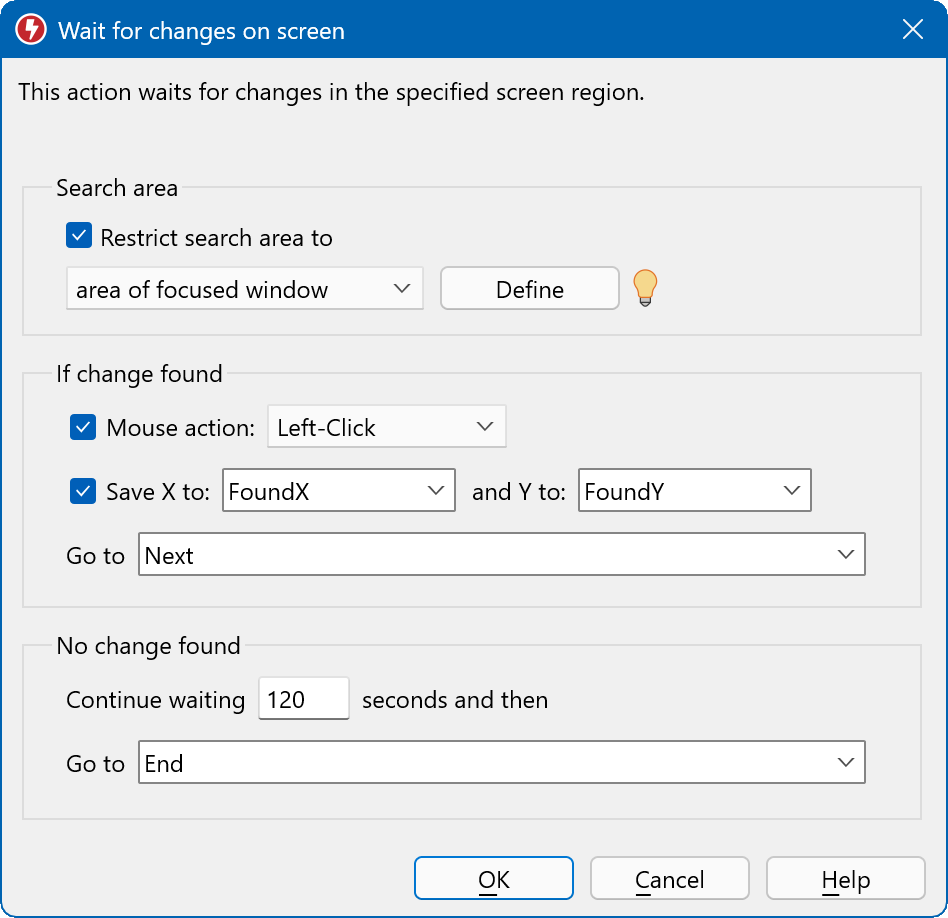Screen dimensions: 948x918
Task: Disable the Mouse action checkbox
Action: tap(83, 427)
